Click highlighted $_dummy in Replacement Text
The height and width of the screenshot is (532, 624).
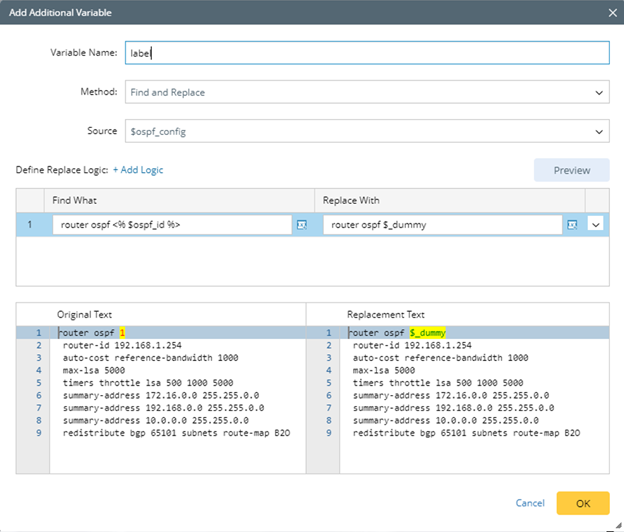pyautogui.click(x=427, y=332)
